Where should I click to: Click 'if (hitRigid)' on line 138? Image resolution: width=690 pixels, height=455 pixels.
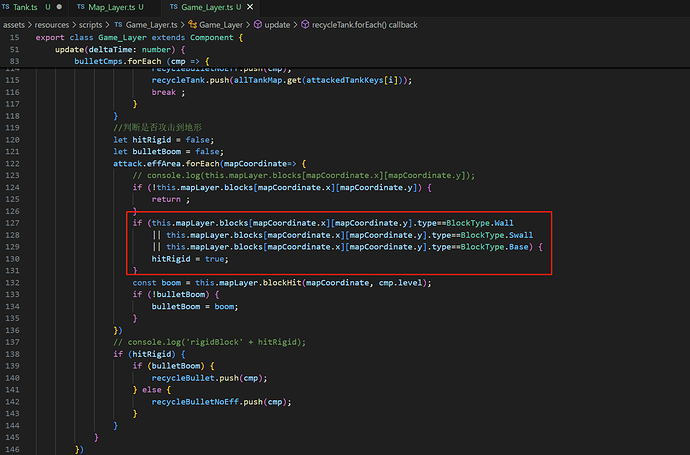coord(144,354)
